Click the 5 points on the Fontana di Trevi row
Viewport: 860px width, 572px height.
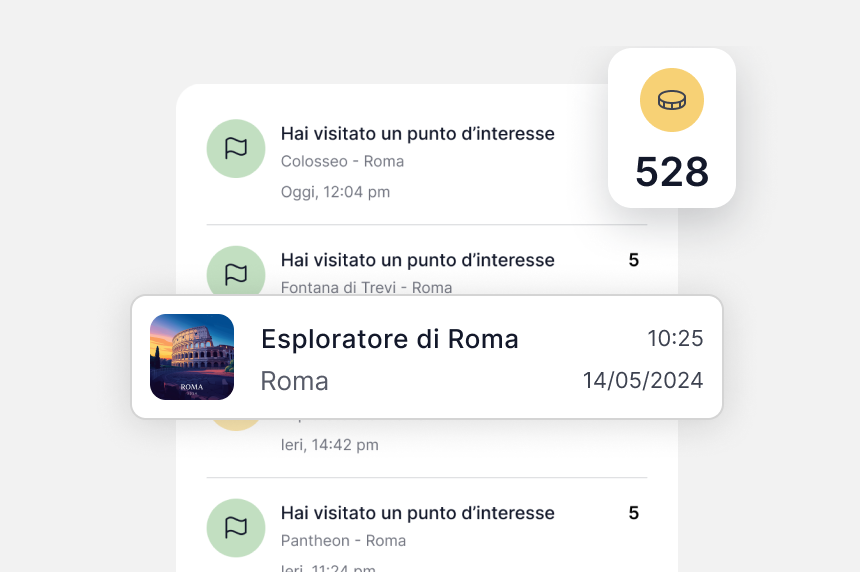[633, 260]
